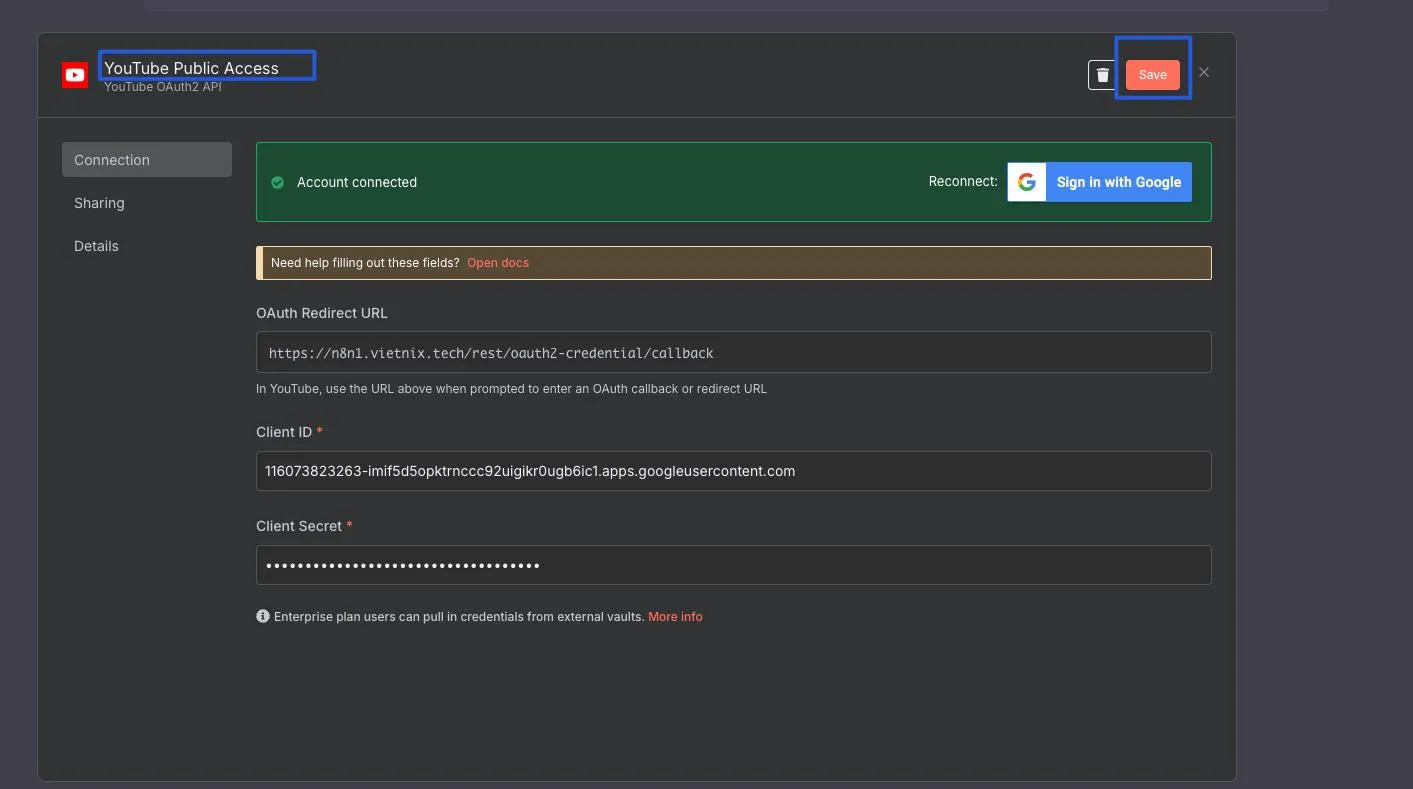Click the 'OAuth Redirect URL' label
Image resolution: width=1413 pixels, height=789 pixels.
[322, 313]
